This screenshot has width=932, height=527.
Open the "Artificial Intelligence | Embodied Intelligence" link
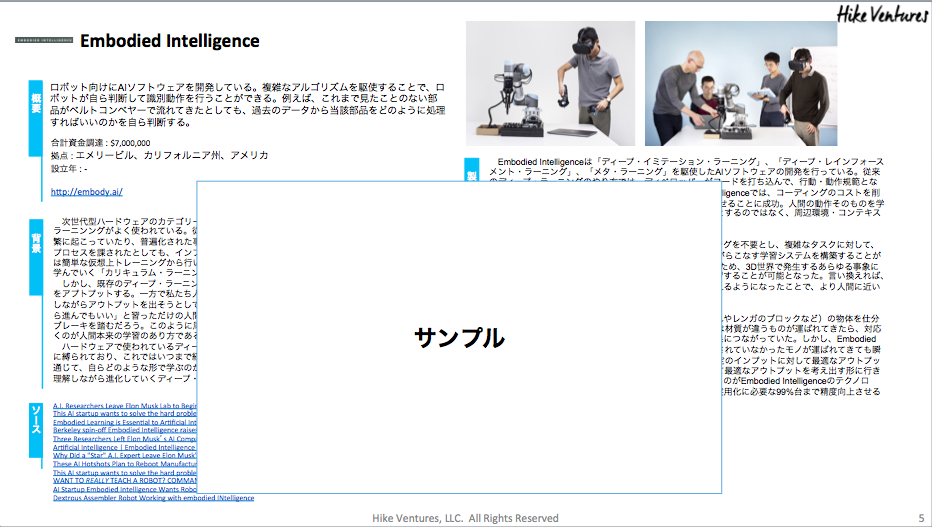tap(125, 447)
